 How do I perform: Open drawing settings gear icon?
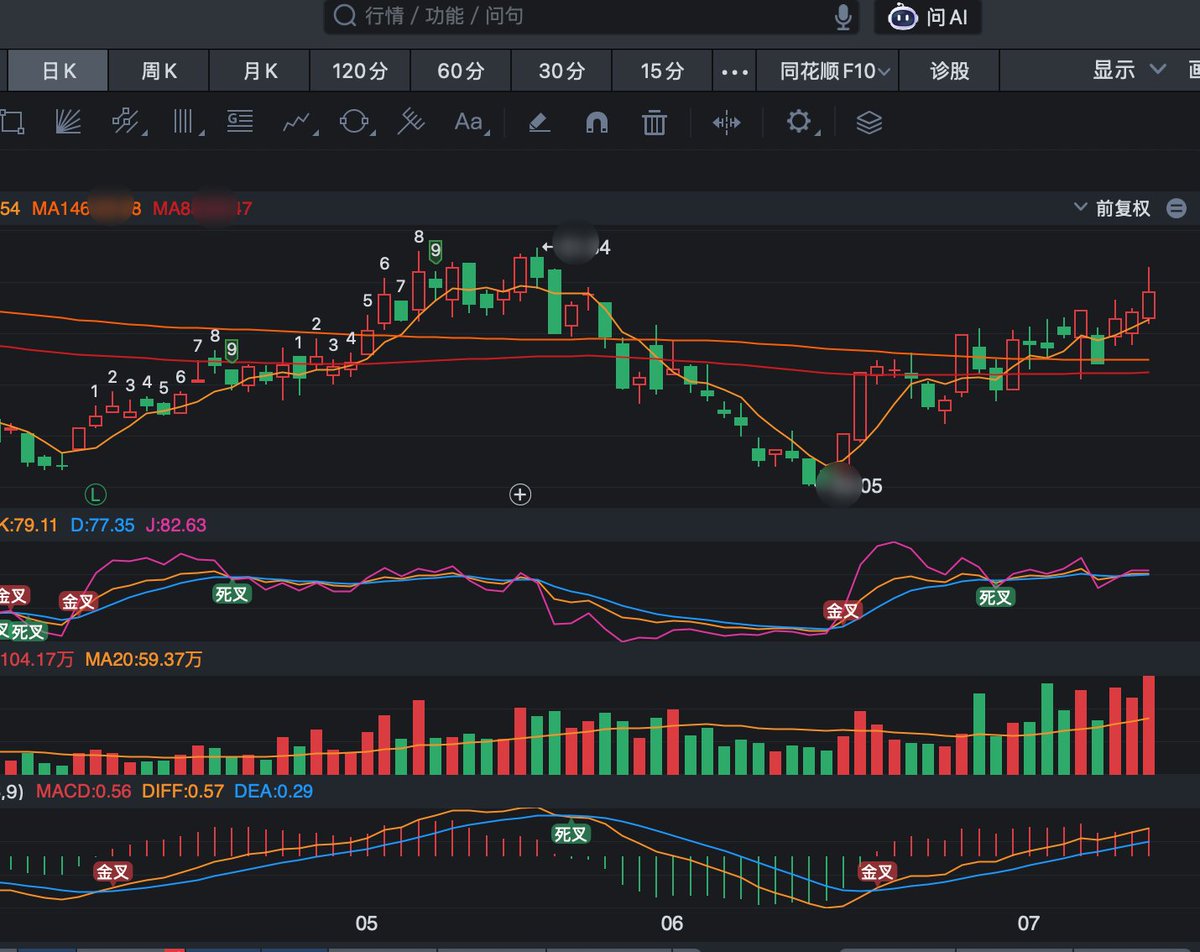pyautogui.click(x=798, y=122)
